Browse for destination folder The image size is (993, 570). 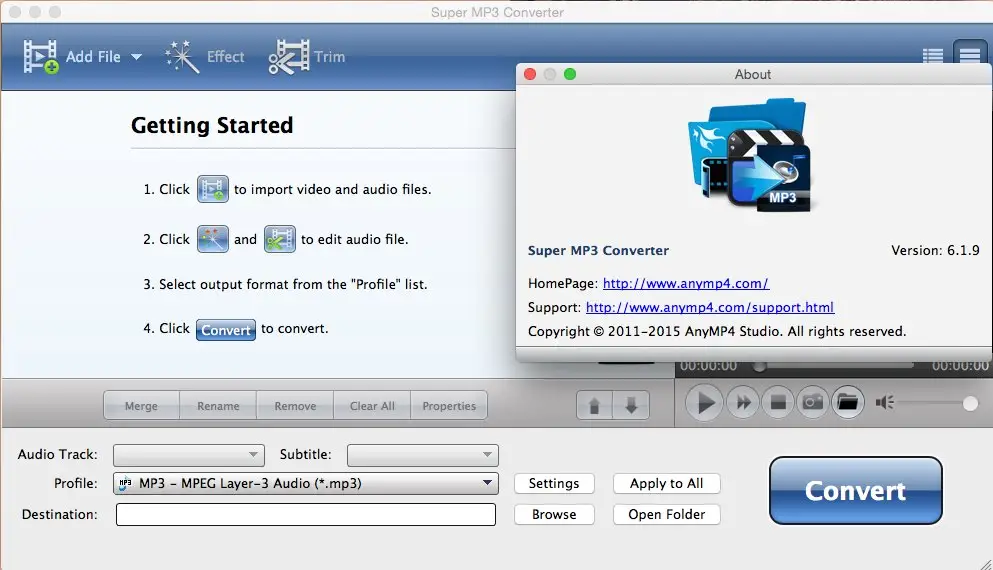(x=554, y=514)
